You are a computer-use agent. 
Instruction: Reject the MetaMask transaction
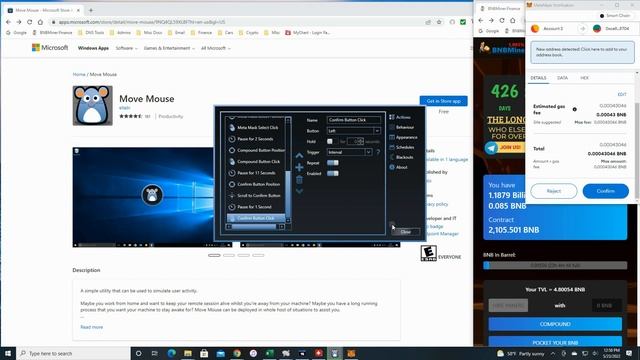[x=553, y=191]
